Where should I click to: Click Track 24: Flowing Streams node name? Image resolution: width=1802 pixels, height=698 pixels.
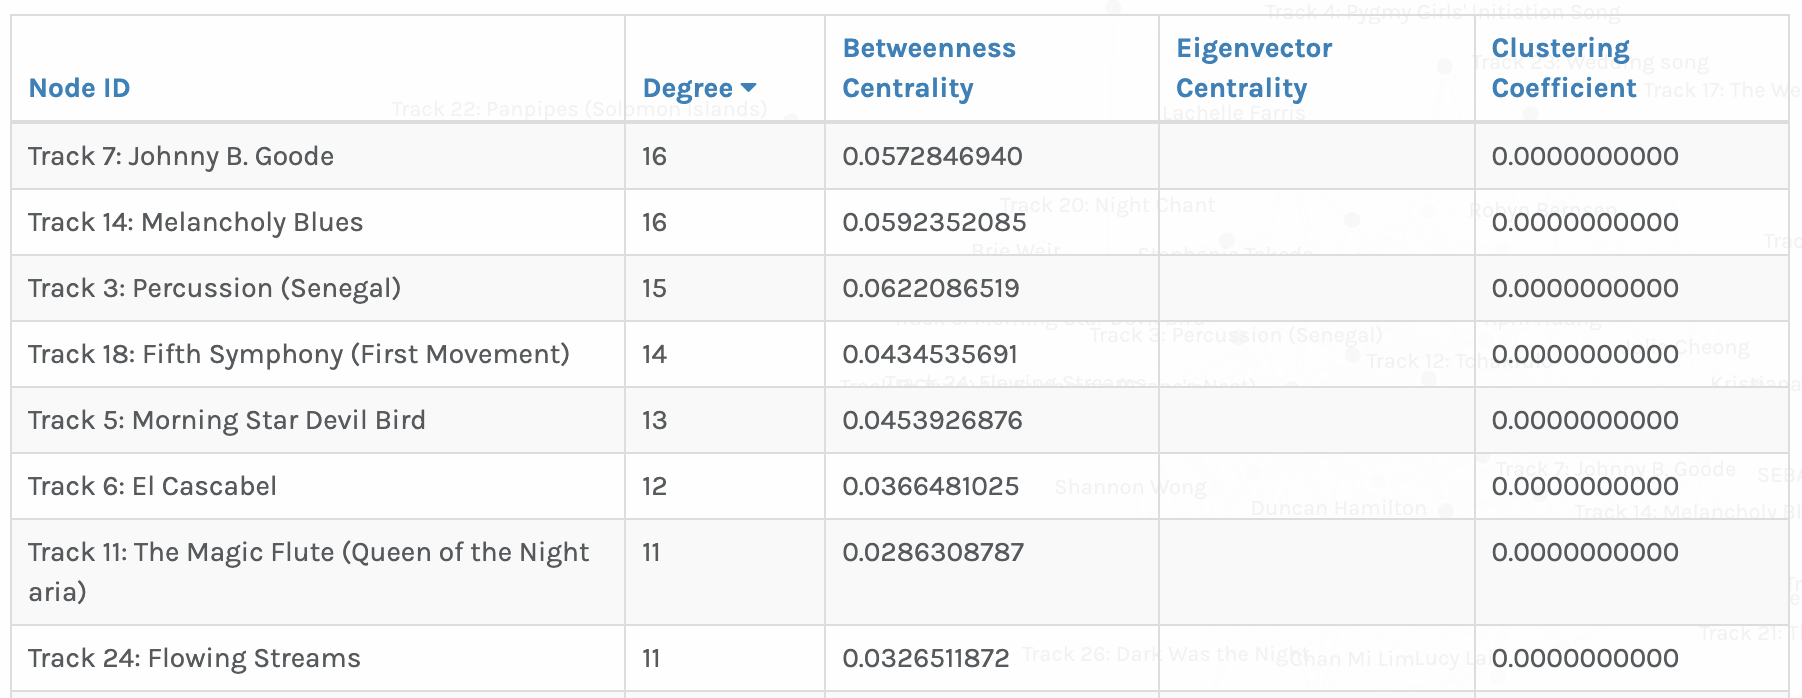tap(194, 658)
